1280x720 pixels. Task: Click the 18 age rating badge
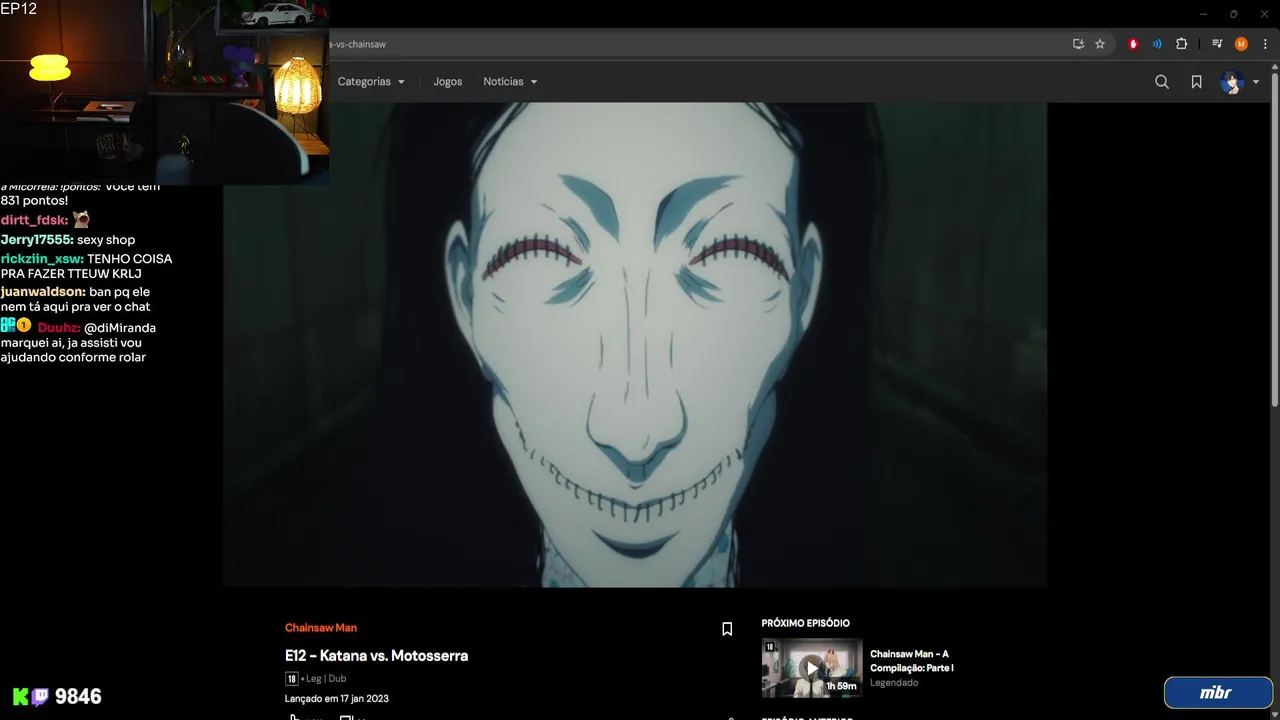click(x=292, y=679)
